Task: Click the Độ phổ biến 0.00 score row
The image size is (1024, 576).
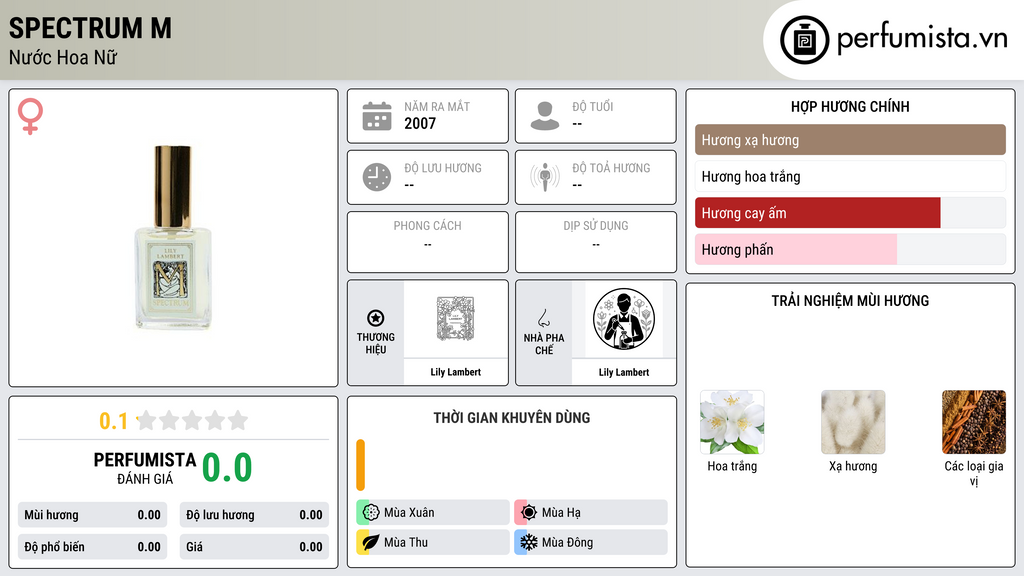Action: click(x=92, y=547)
